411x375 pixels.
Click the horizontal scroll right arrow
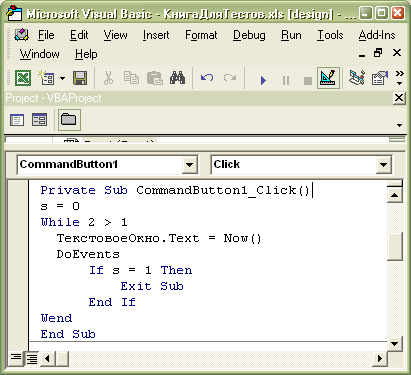point(380,359)
